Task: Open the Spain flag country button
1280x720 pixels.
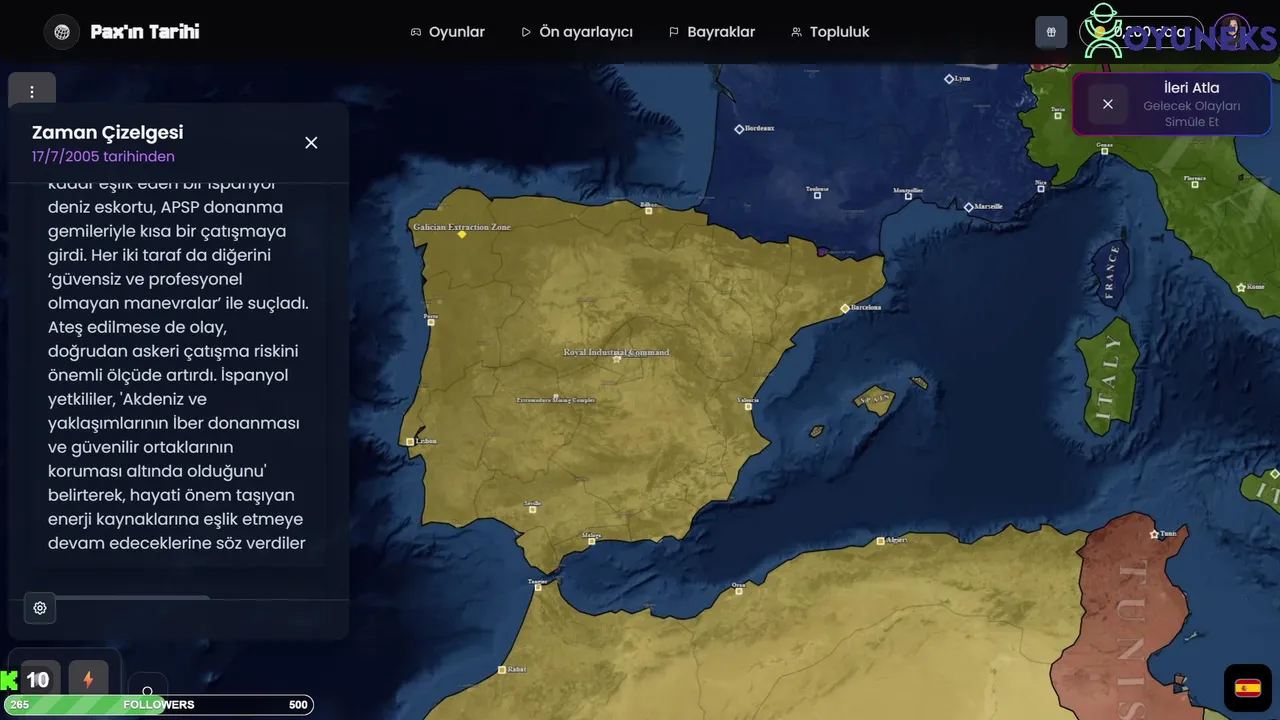Action: pyautogui.click(x=1248, y=688)
